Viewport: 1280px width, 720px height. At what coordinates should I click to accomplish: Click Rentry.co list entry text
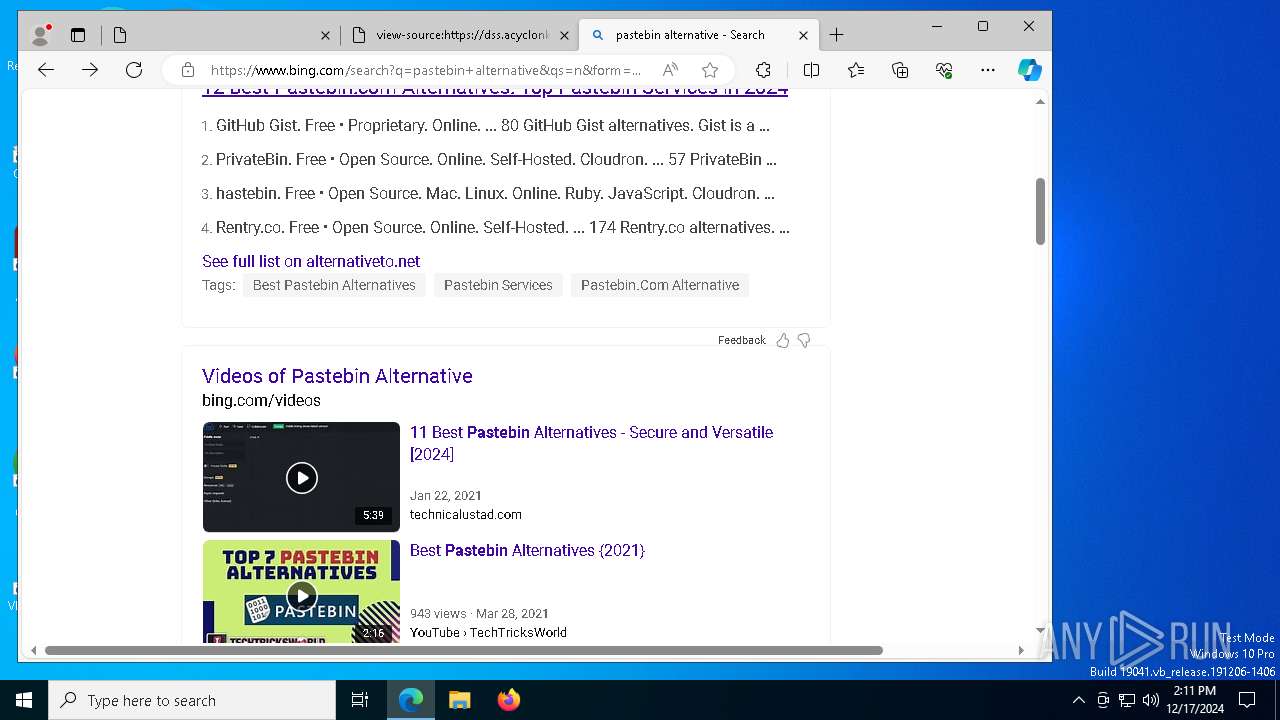point(503,228)
